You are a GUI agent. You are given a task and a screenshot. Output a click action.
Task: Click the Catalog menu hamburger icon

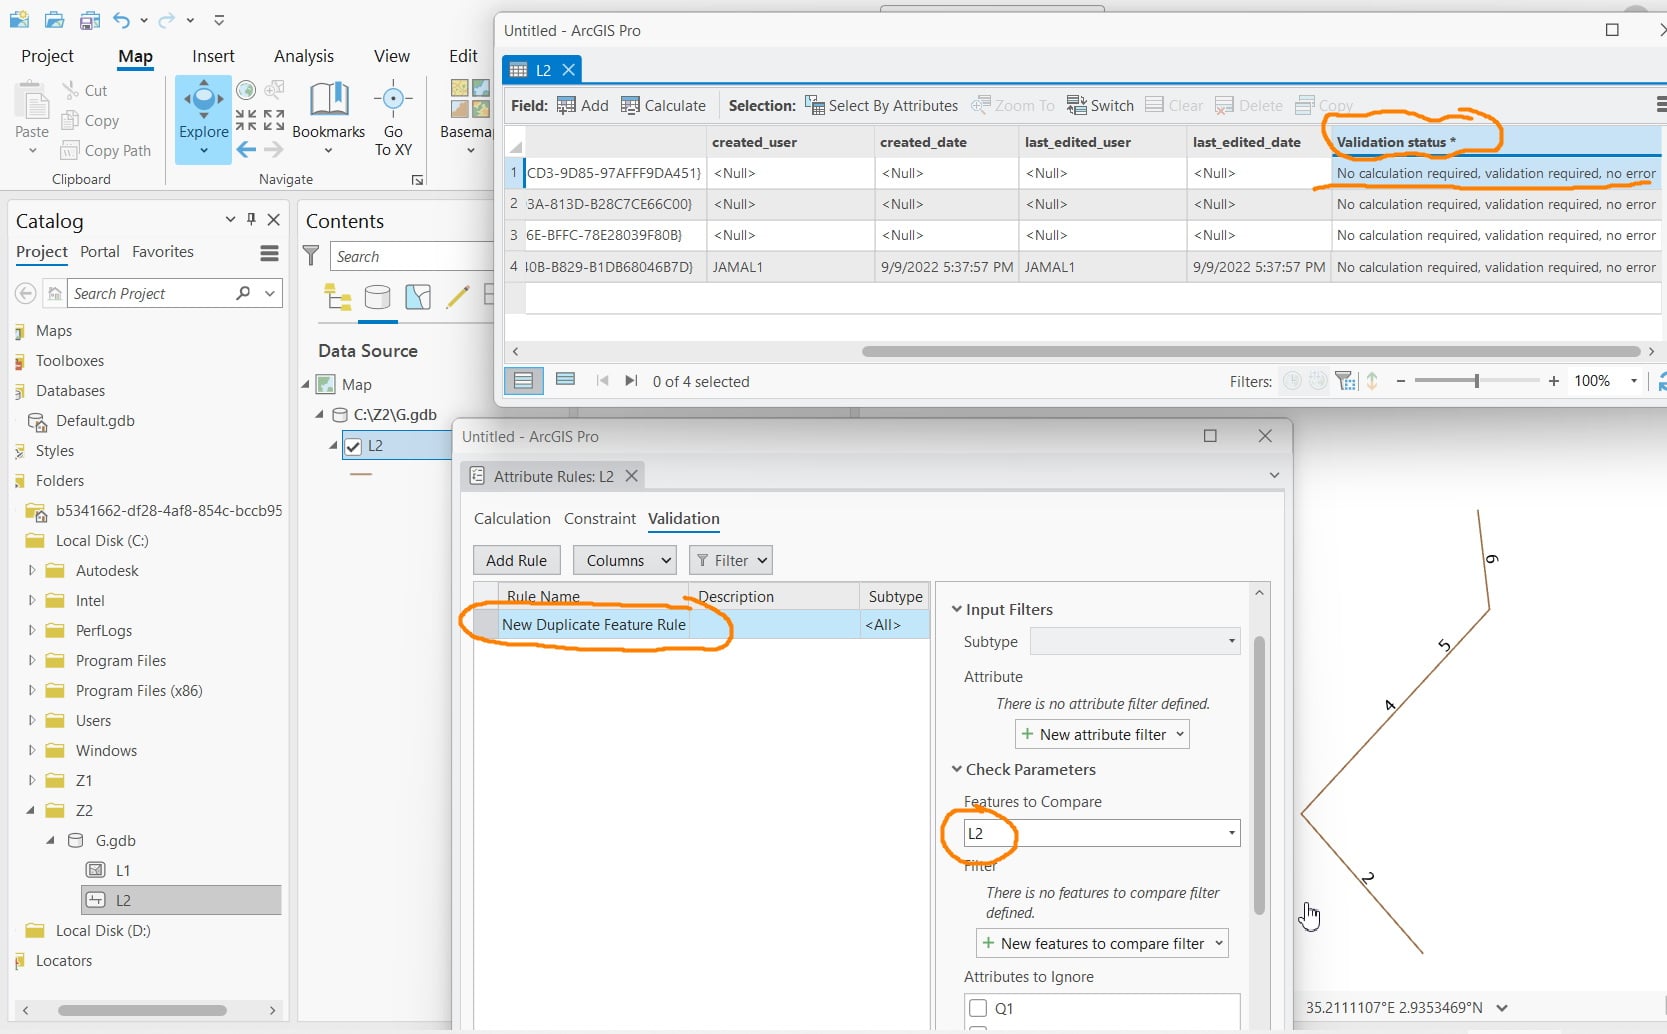(x=269, y=253)
